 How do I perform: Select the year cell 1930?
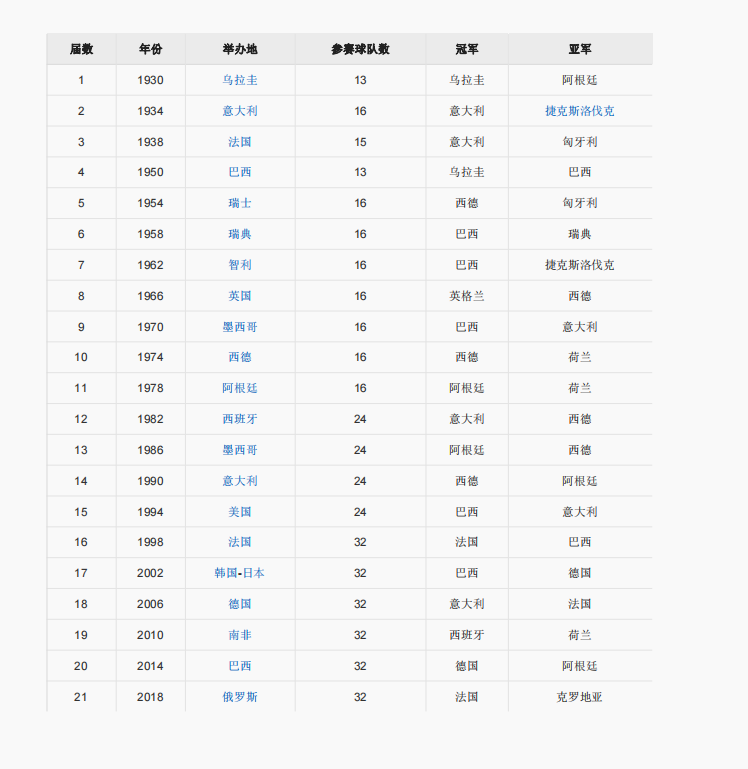[x=151, y=80]
